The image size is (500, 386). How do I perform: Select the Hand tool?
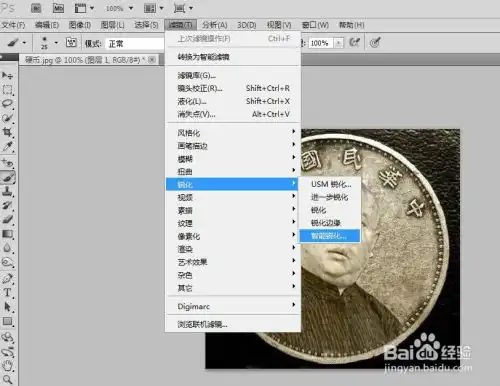(7, 365)
